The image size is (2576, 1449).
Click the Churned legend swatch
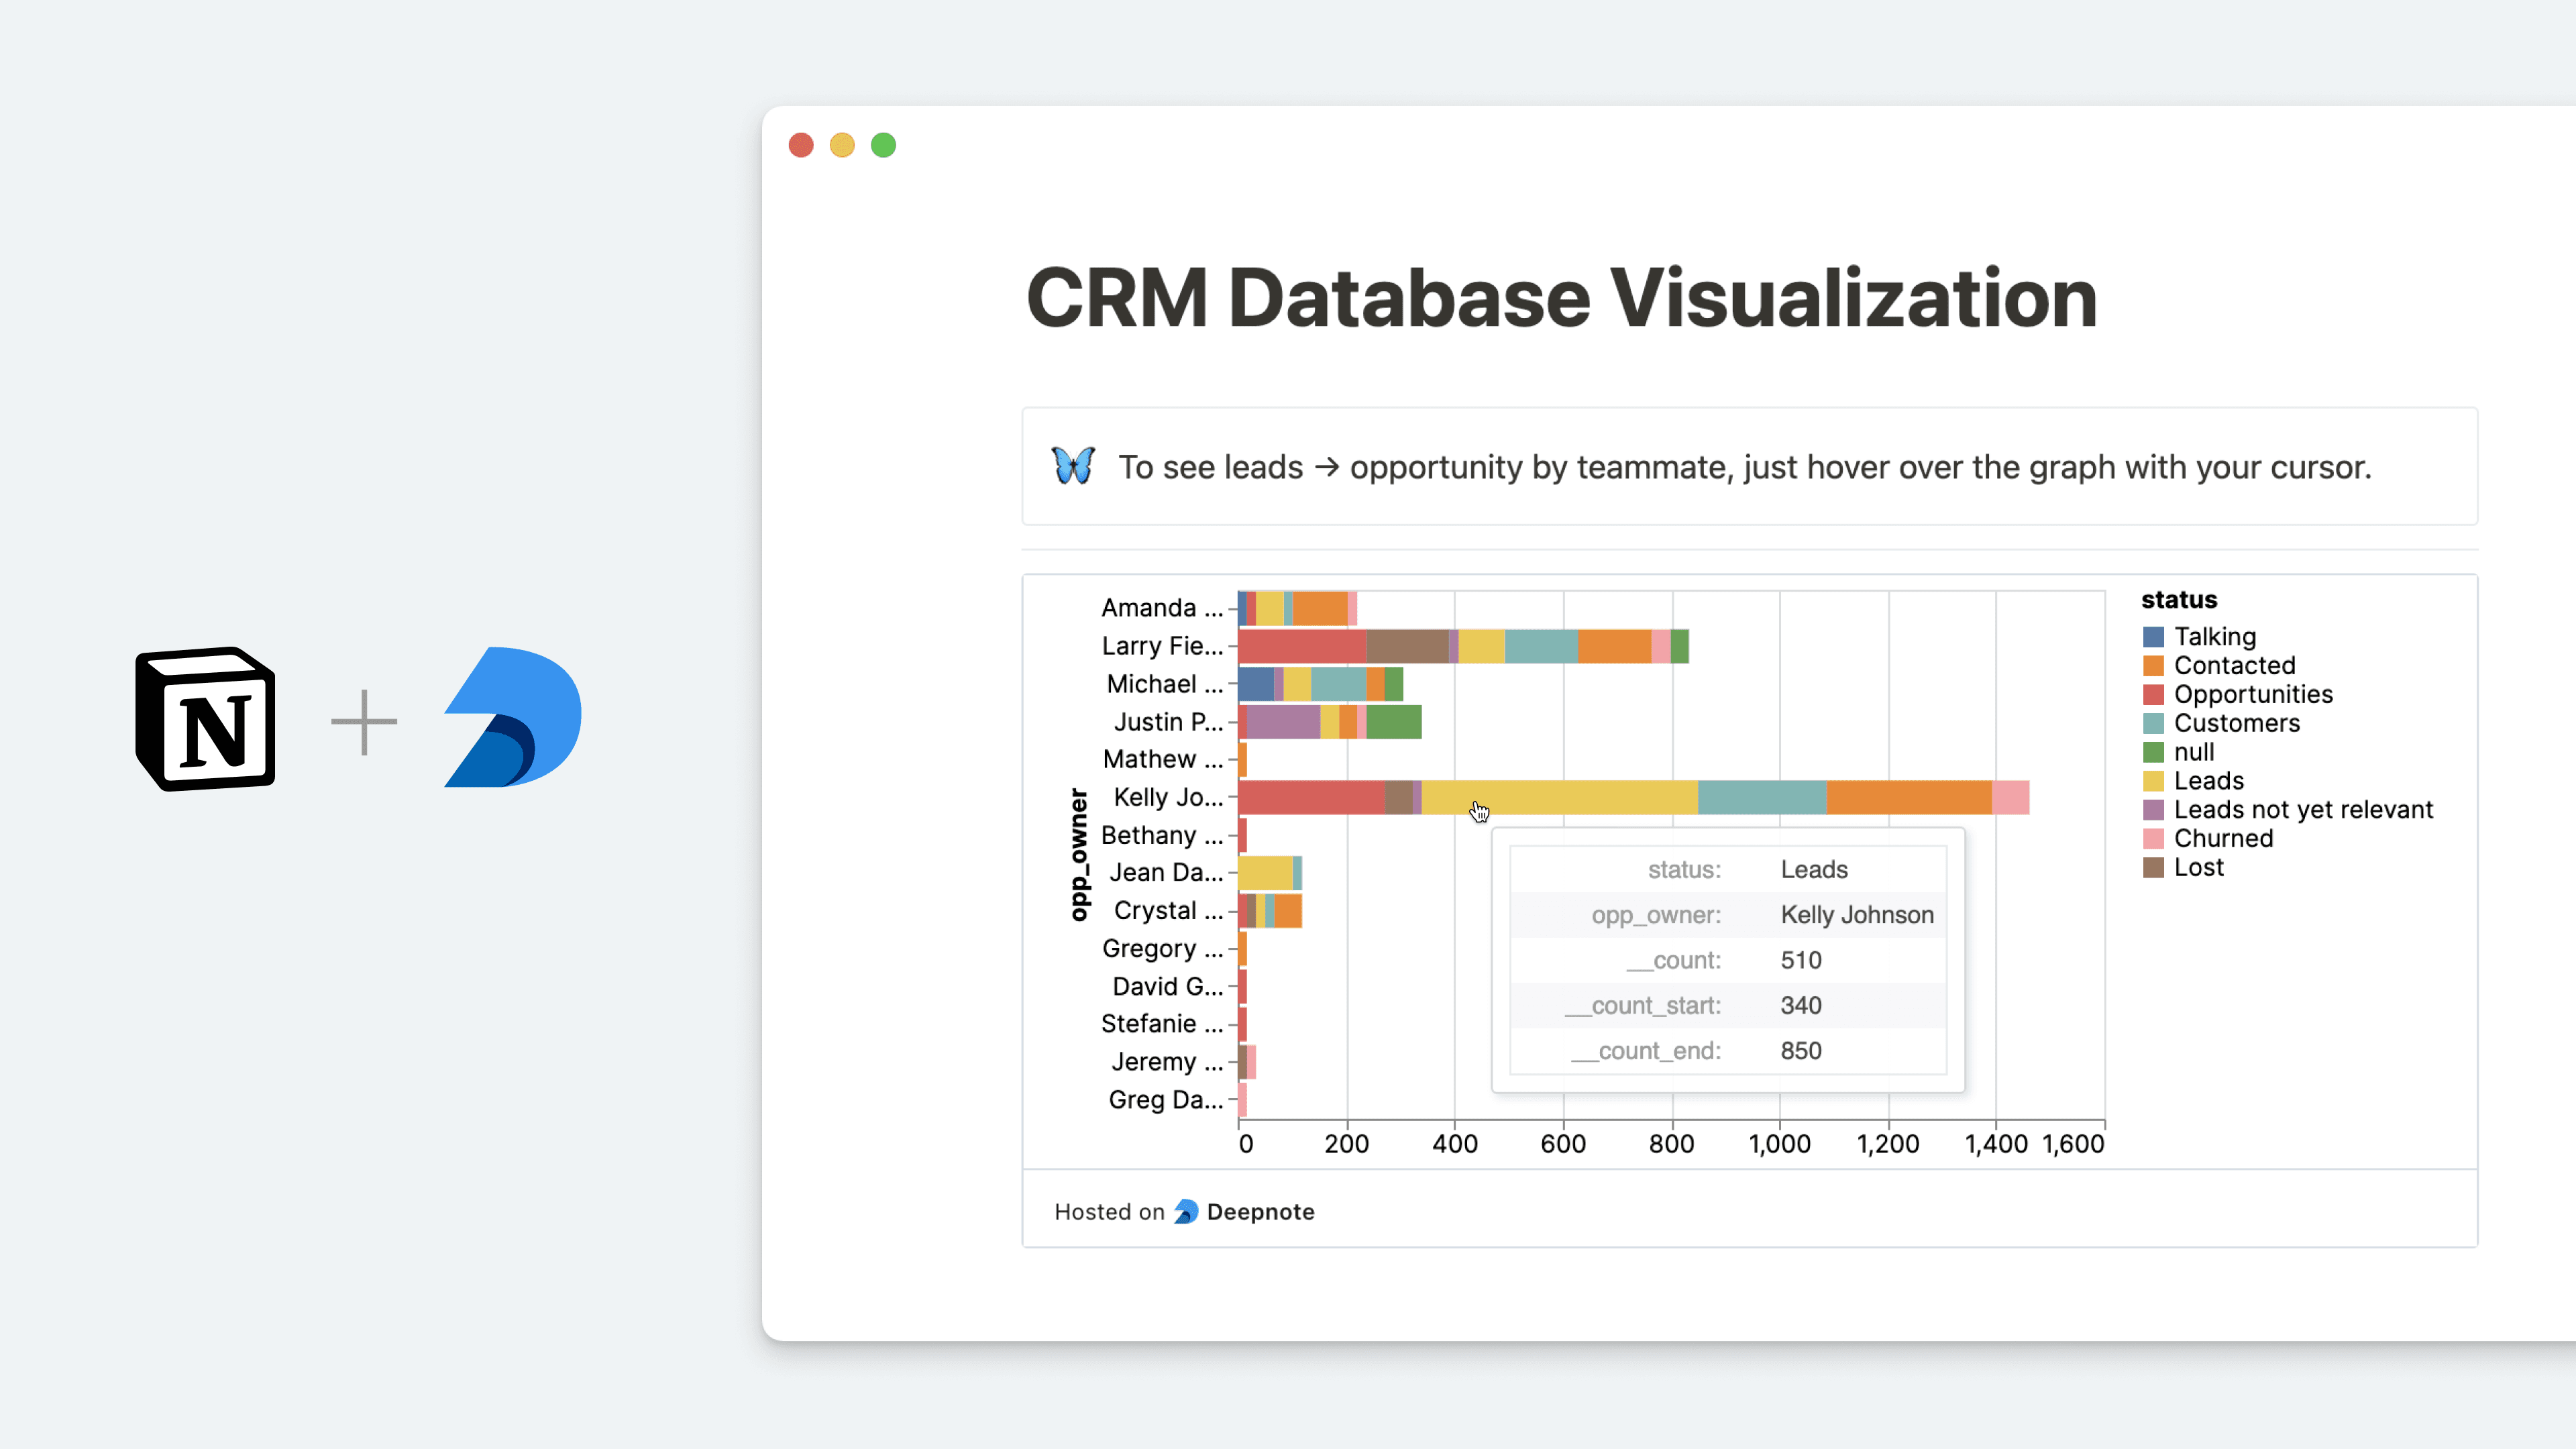(x=2153, y=839)
